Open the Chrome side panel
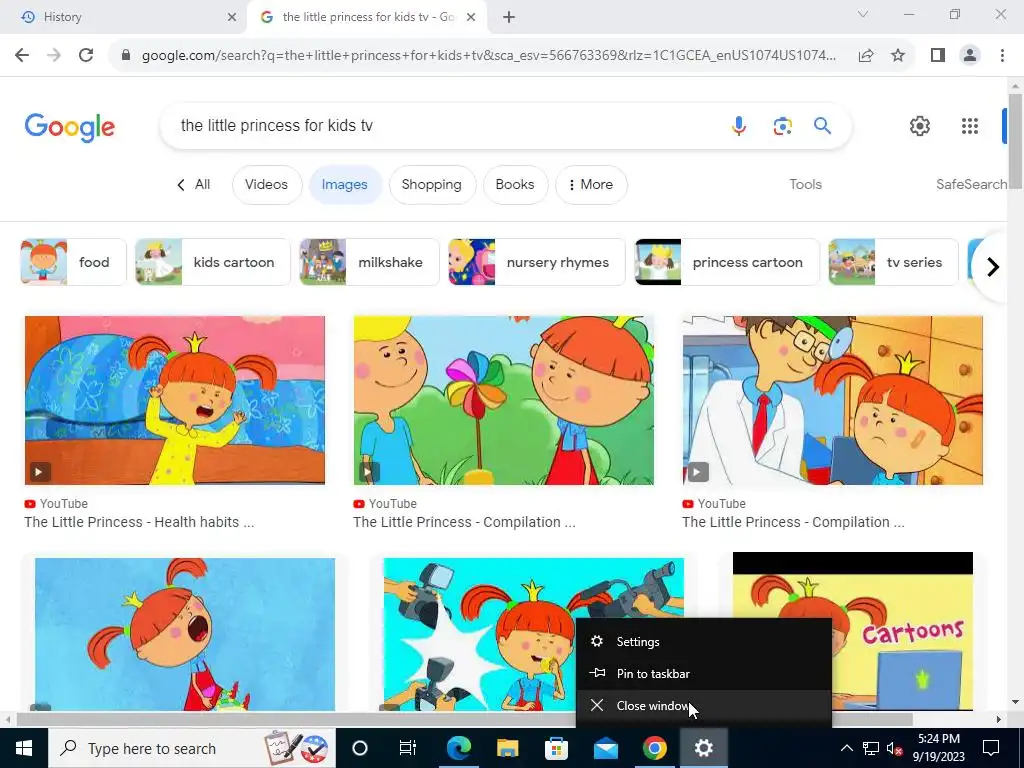Viewport: 1024px width, 768px height. 938,55
